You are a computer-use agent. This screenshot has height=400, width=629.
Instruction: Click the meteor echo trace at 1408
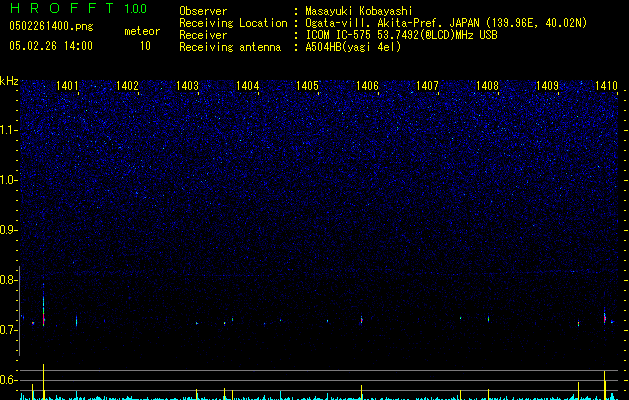pyautogui.click(x=489, y=319)
